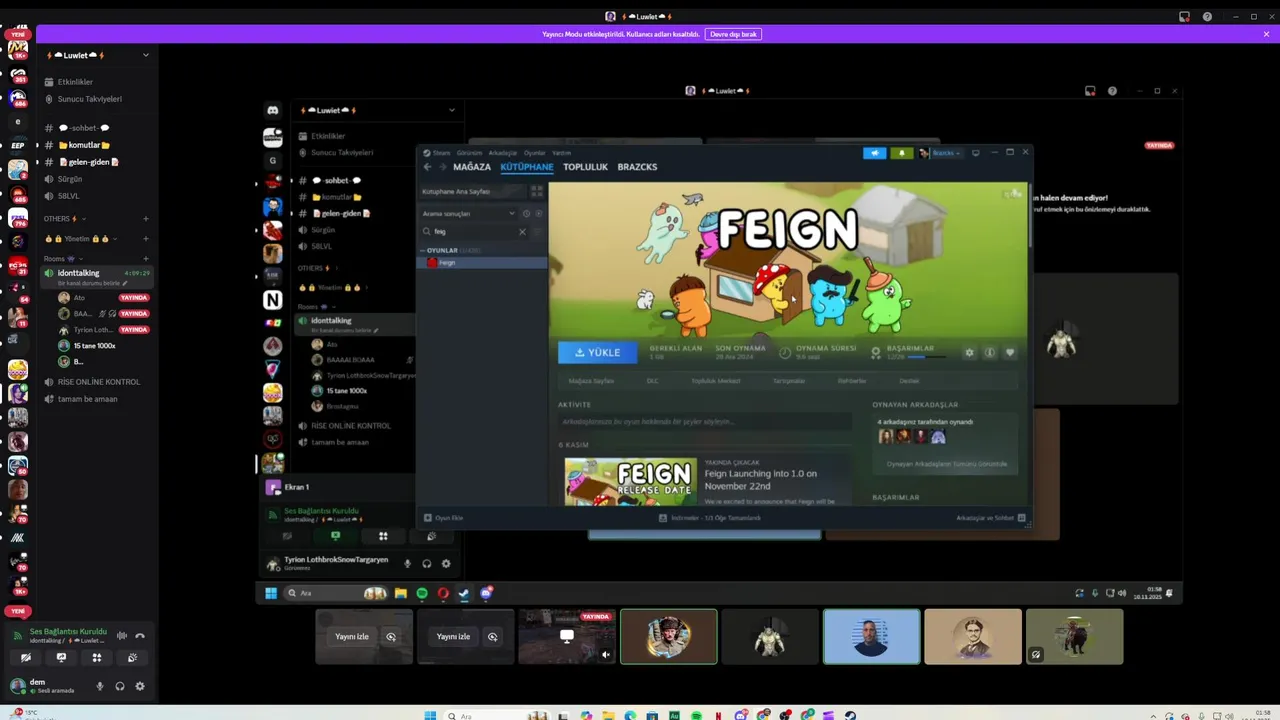
Task: Open MAĞAZA tab in streamed Steam window
Action: coord(472,167)
